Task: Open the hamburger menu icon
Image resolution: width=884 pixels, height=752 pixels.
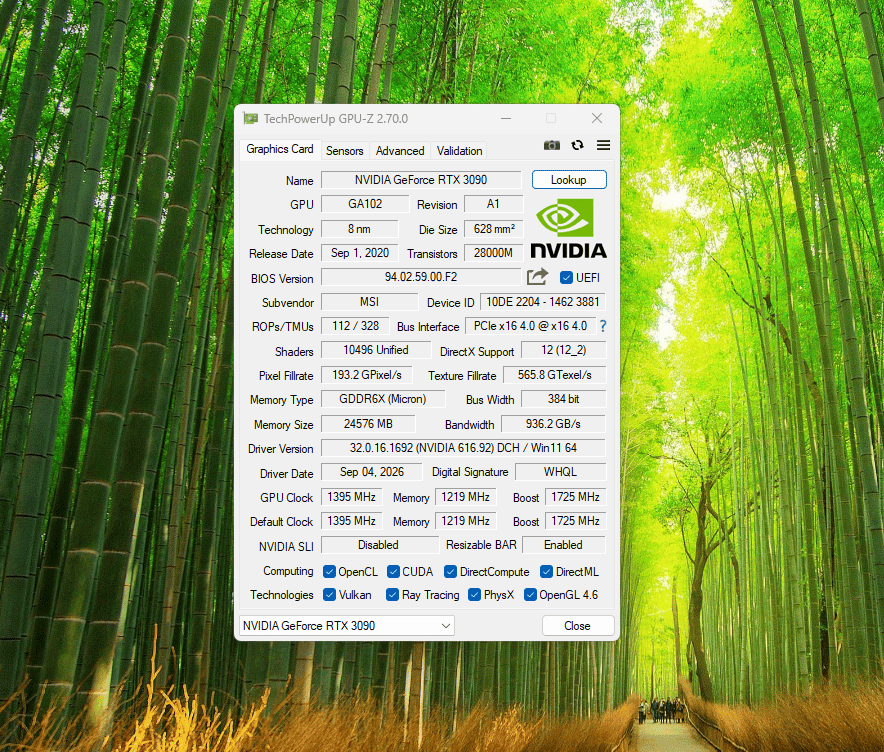Action: pos(603,145)
